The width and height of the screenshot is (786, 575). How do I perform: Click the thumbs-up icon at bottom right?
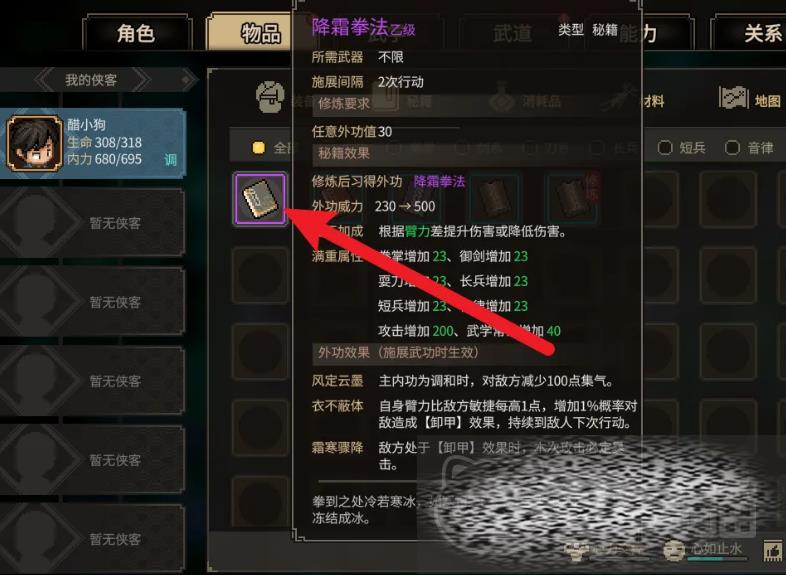(x=774, y=550)
